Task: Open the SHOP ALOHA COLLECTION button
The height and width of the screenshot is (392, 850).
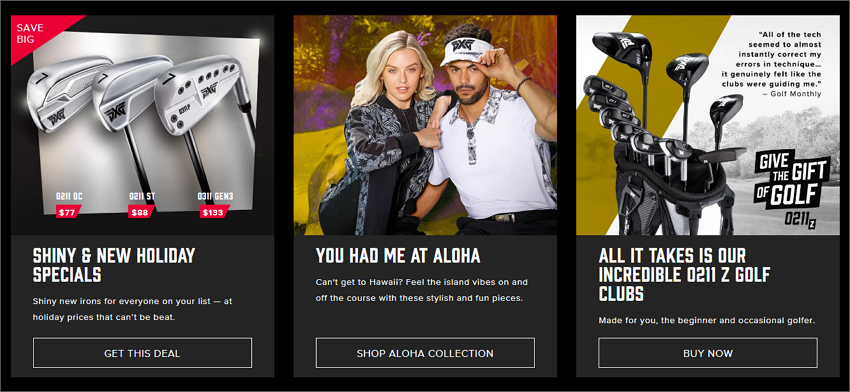Action: click(x=425, y=353)
